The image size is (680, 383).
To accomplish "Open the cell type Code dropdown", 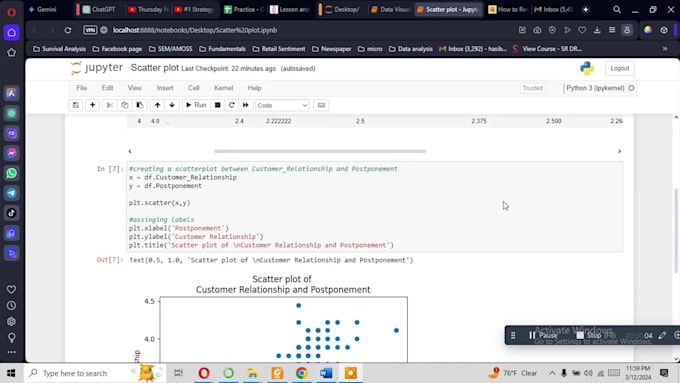I will 282,105.
